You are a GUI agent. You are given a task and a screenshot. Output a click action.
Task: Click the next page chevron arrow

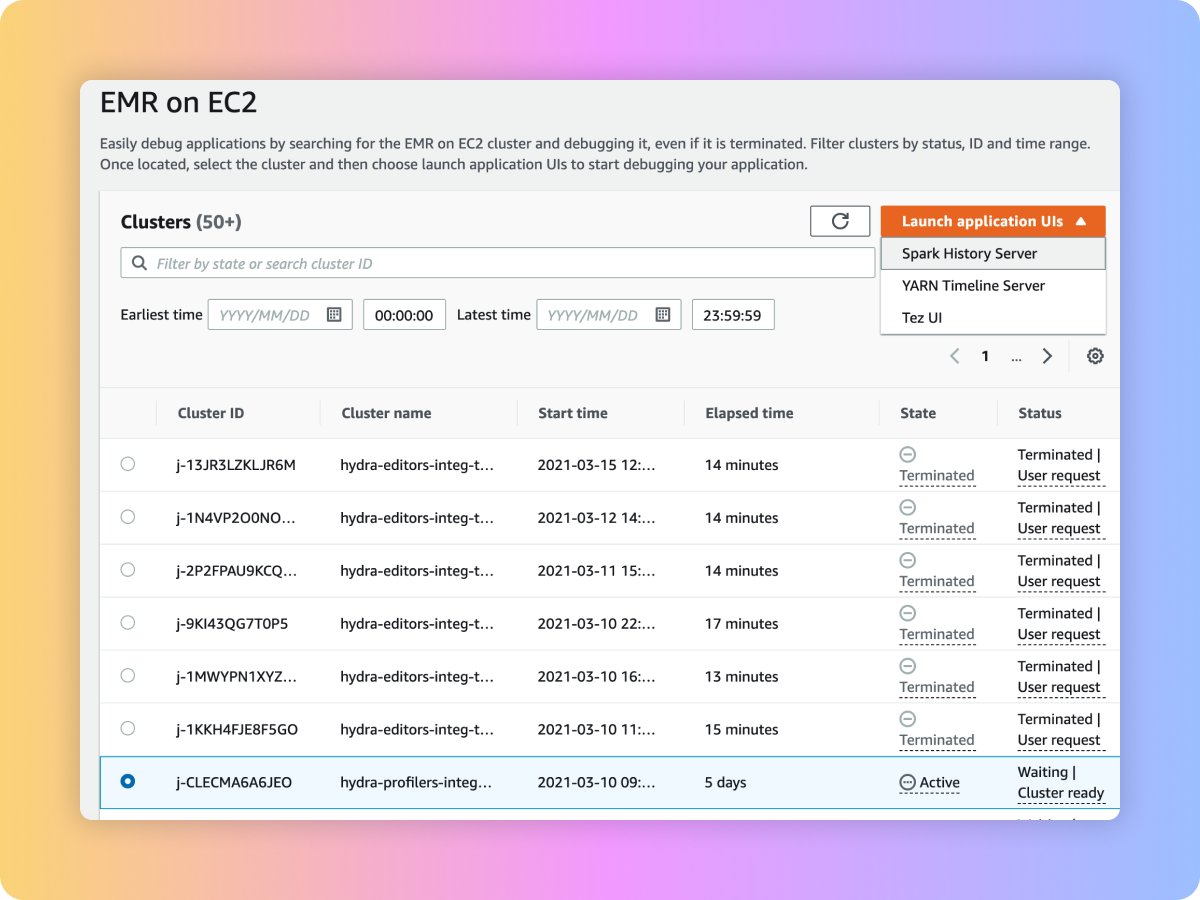tap(1047, 355)
